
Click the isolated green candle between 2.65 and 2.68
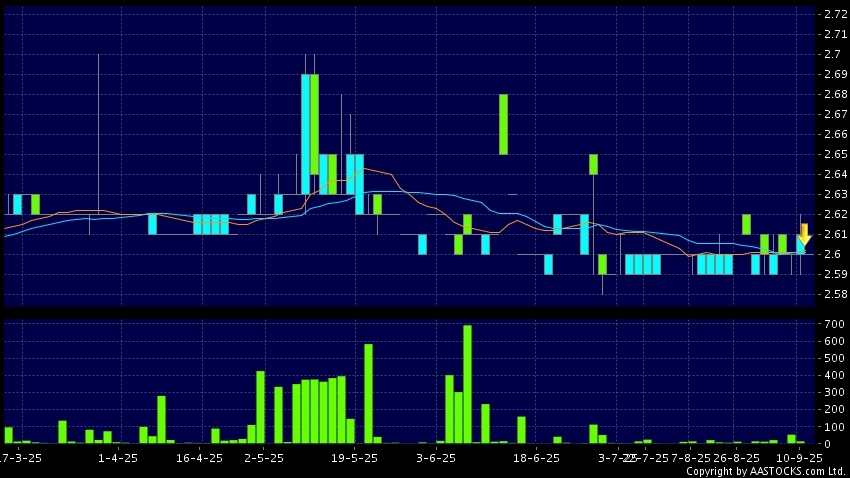tap(504, 124)
